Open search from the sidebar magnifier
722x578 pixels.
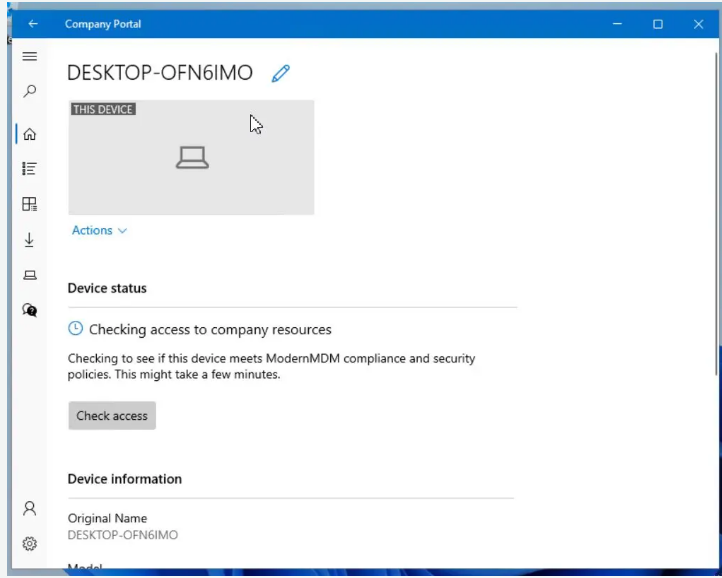[x=29, y=91]
